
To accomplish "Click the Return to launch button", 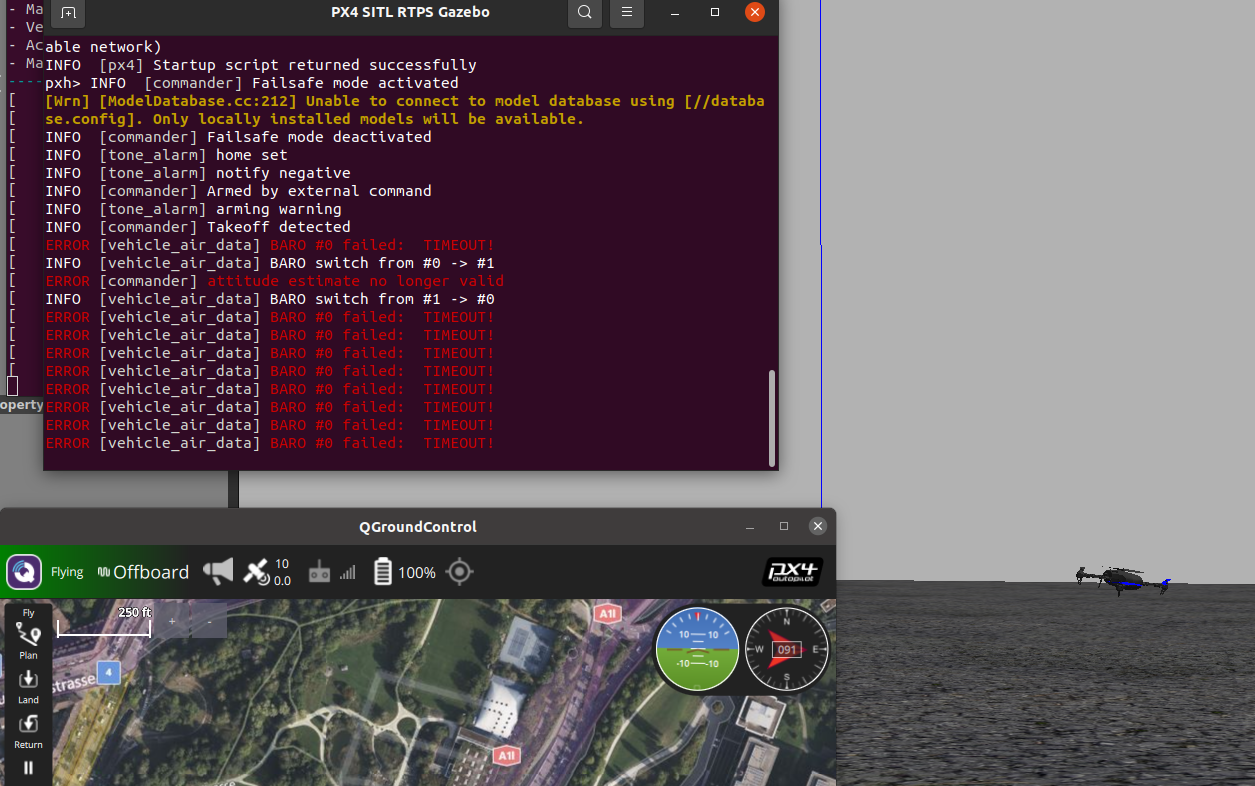I will [x=28, y=730].
